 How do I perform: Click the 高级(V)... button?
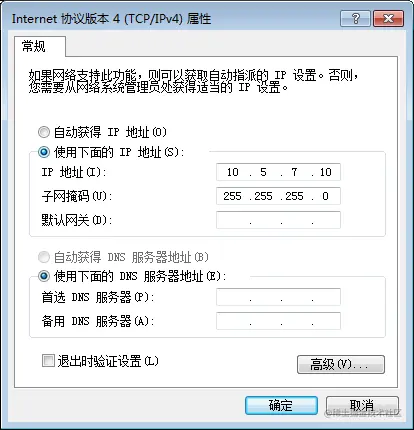pyautogui.click(x=341, y=364)
